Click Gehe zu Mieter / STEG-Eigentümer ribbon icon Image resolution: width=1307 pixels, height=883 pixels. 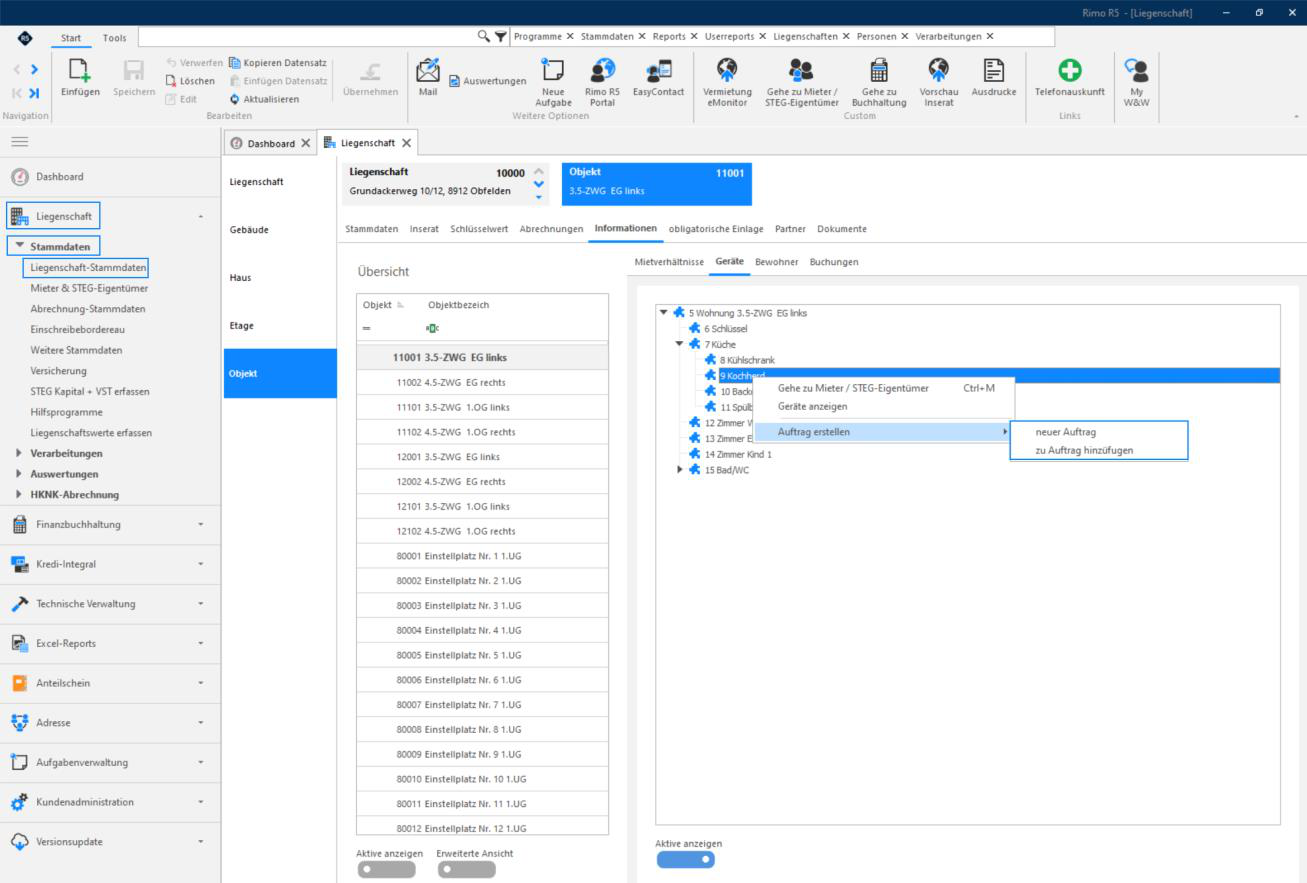[x=801, y=69]
